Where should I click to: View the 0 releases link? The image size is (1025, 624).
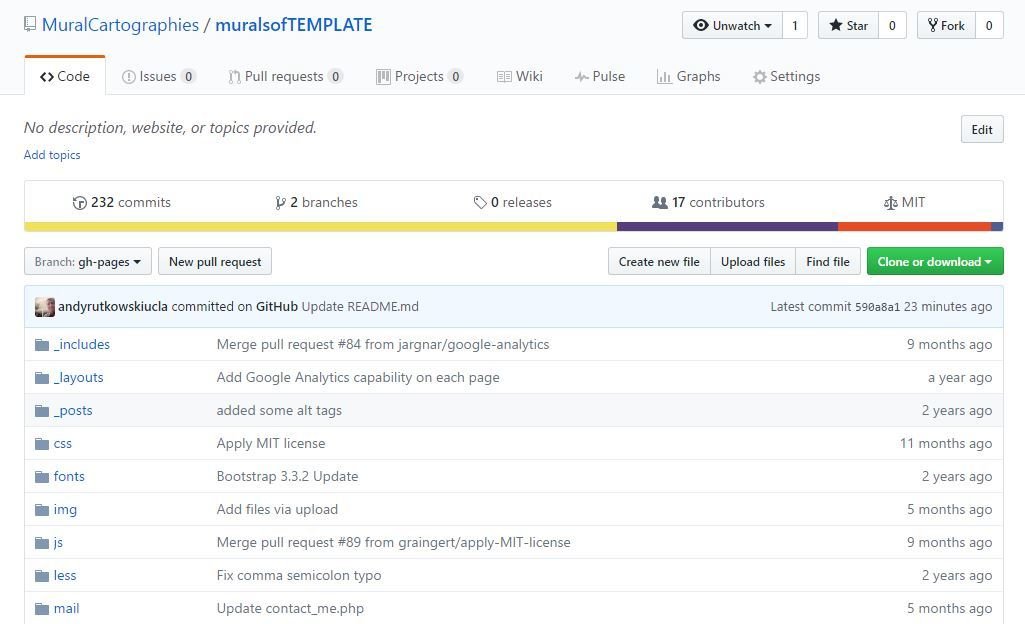[512, 203]
